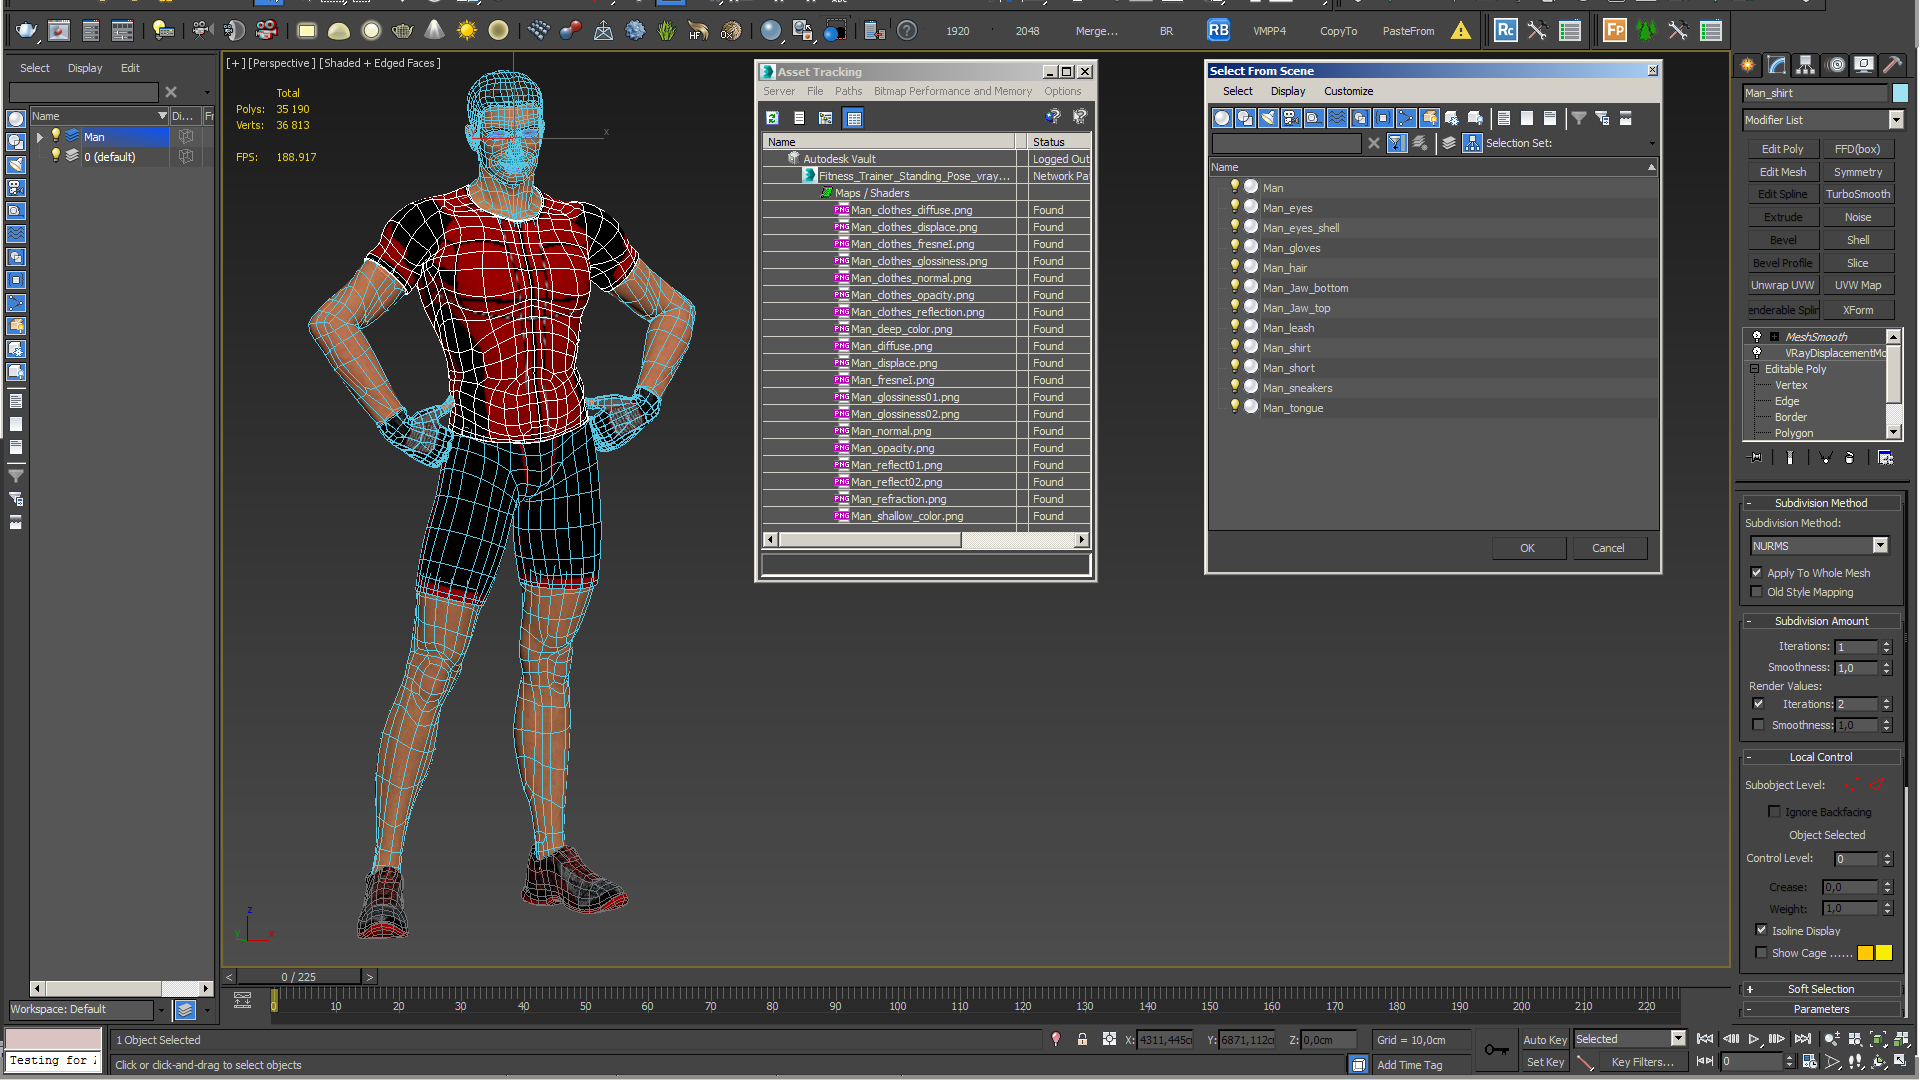
Task: Click Cancel in Select From Scene dialog
Action: (1608, 548)
